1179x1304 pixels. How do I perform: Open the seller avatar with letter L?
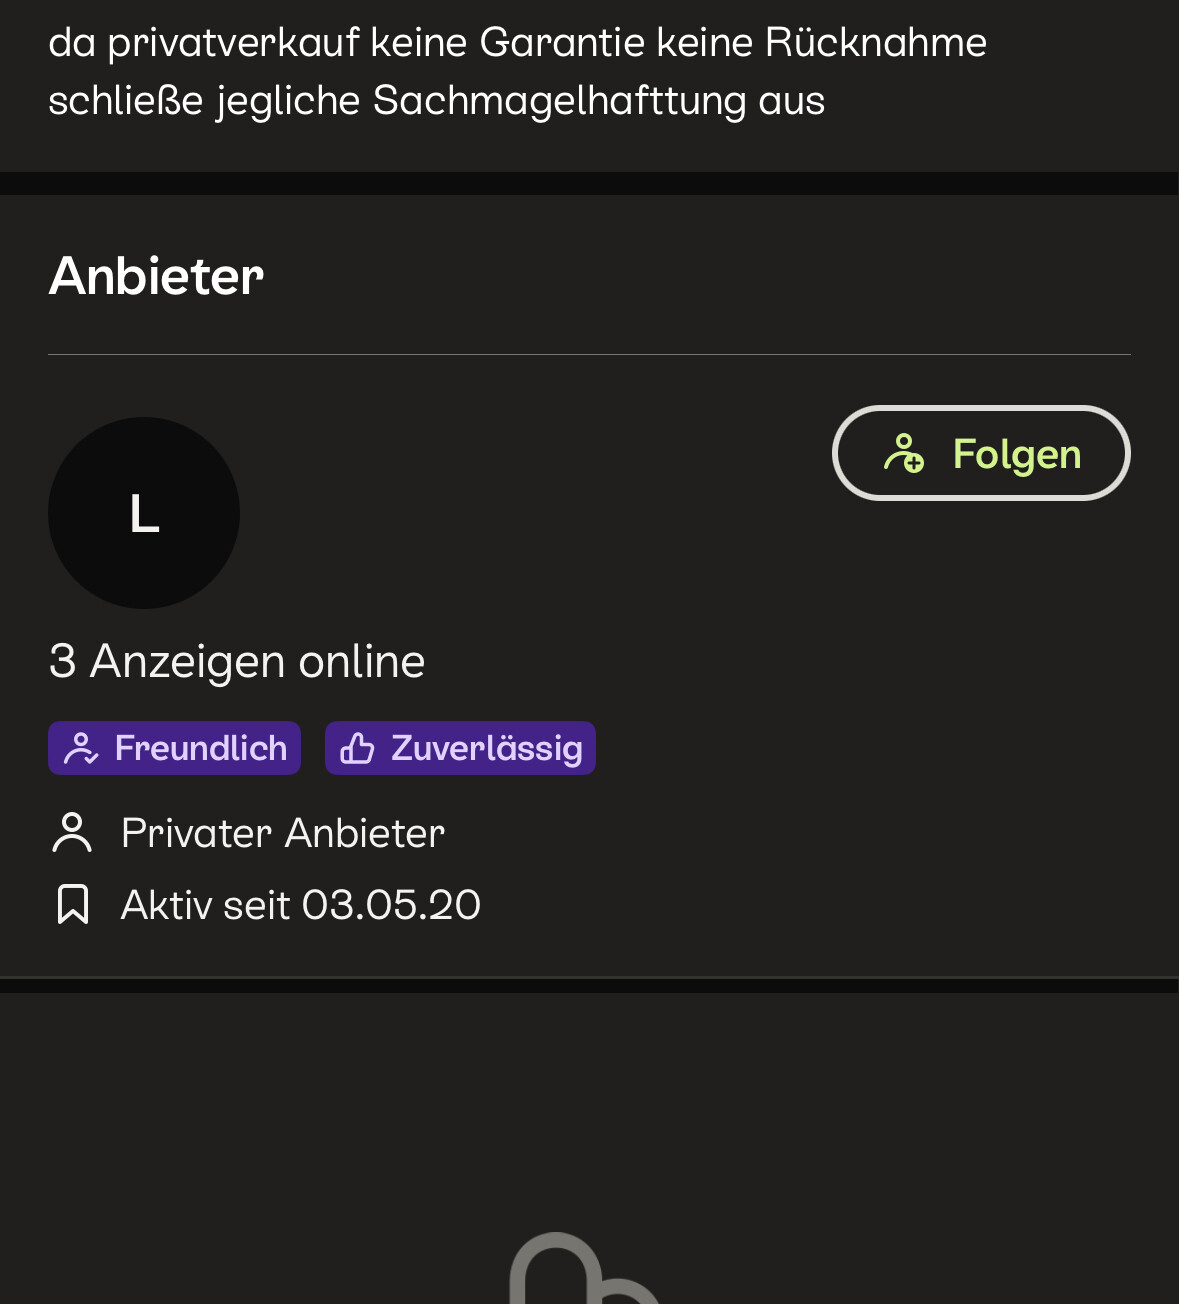pos(144,513)
